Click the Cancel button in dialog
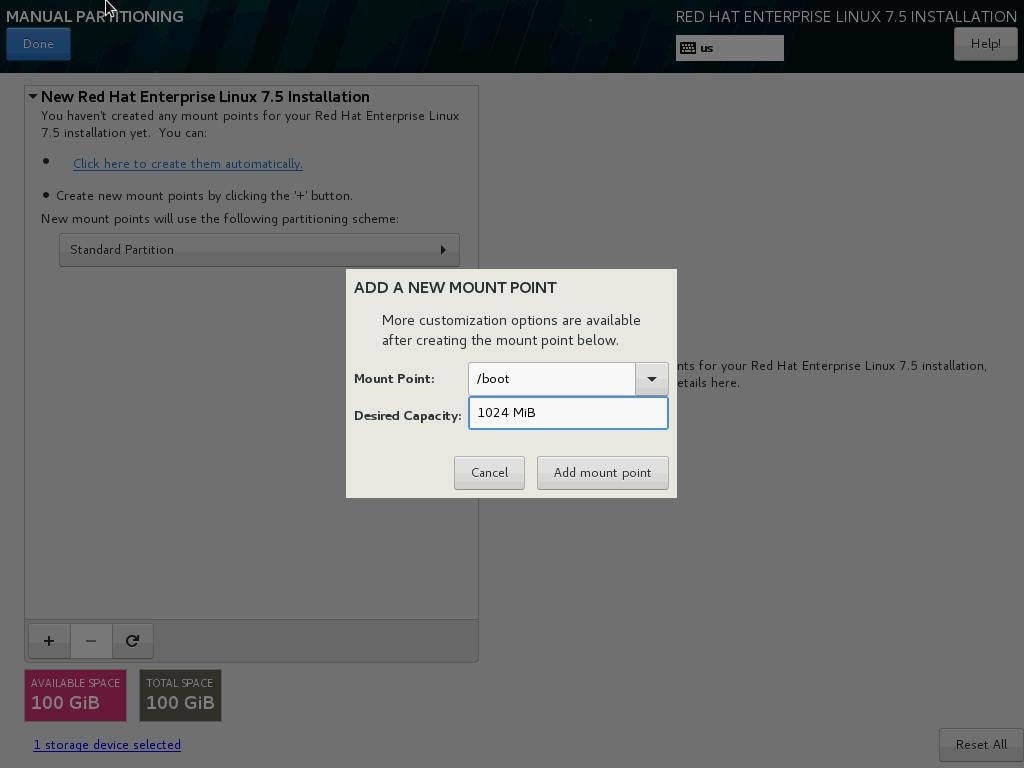This screenshot has width=1024, height=768. (x=489, y=473)
